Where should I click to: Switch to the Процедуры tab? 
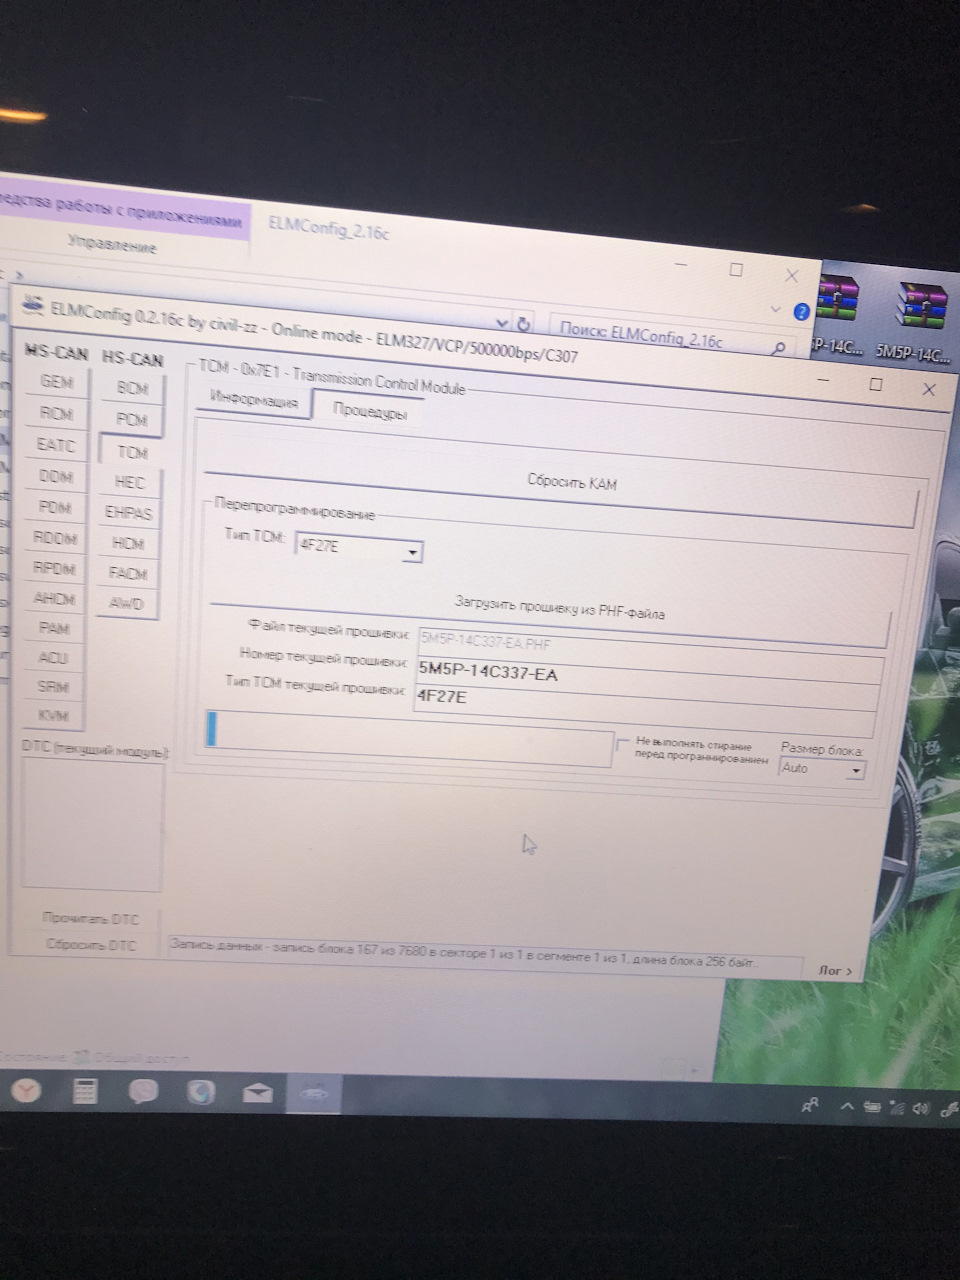tap(369, 410)
